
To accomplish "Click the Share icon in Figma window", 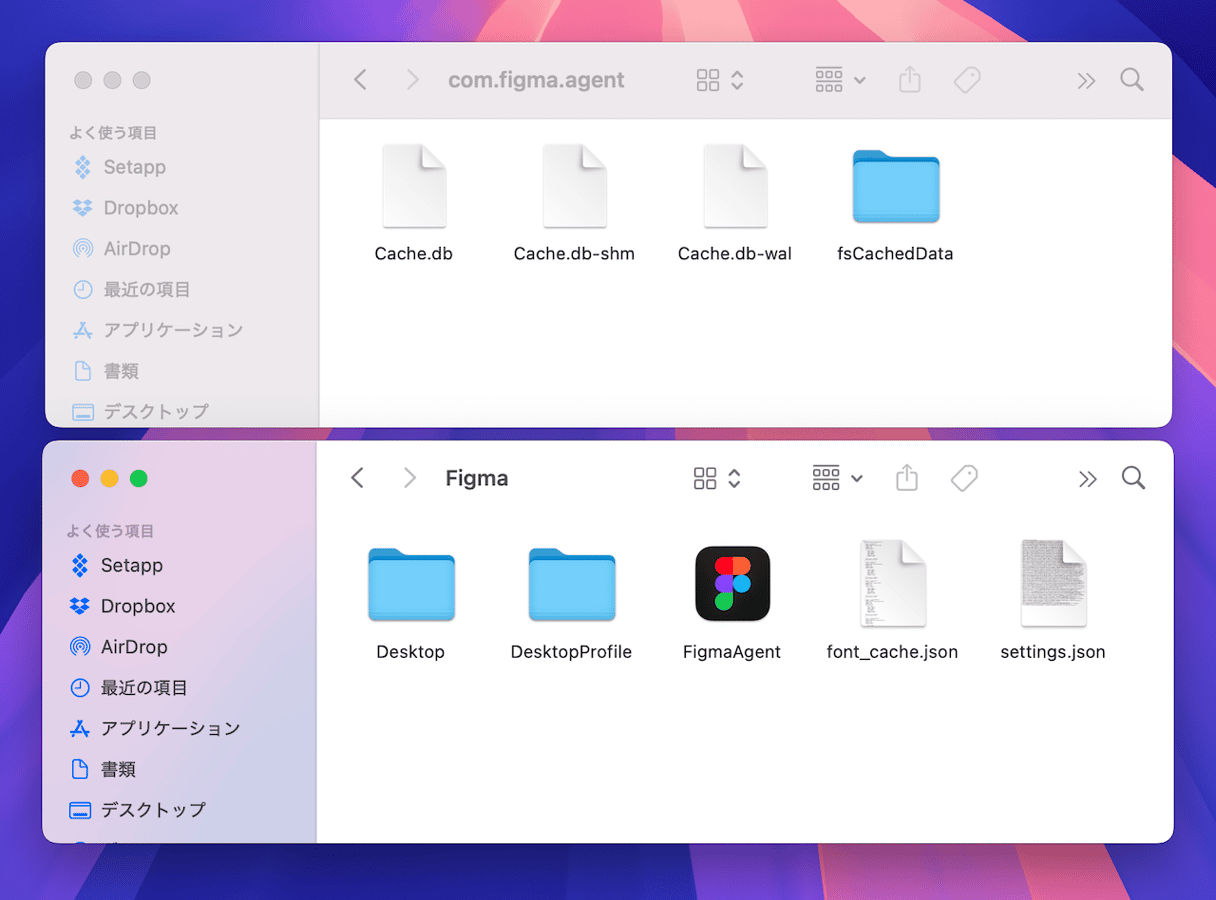I will (906, 479).
